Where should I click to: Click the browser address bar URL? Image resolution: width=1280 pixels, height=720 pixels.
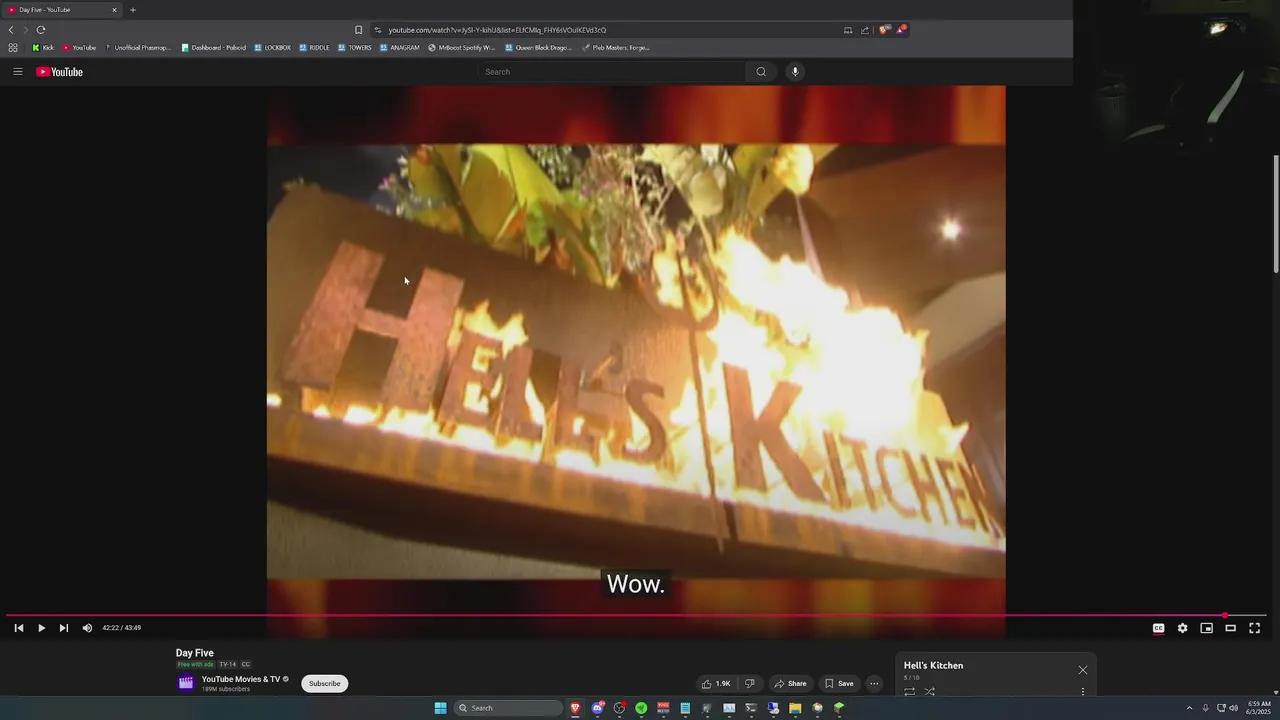coord(497,30)
